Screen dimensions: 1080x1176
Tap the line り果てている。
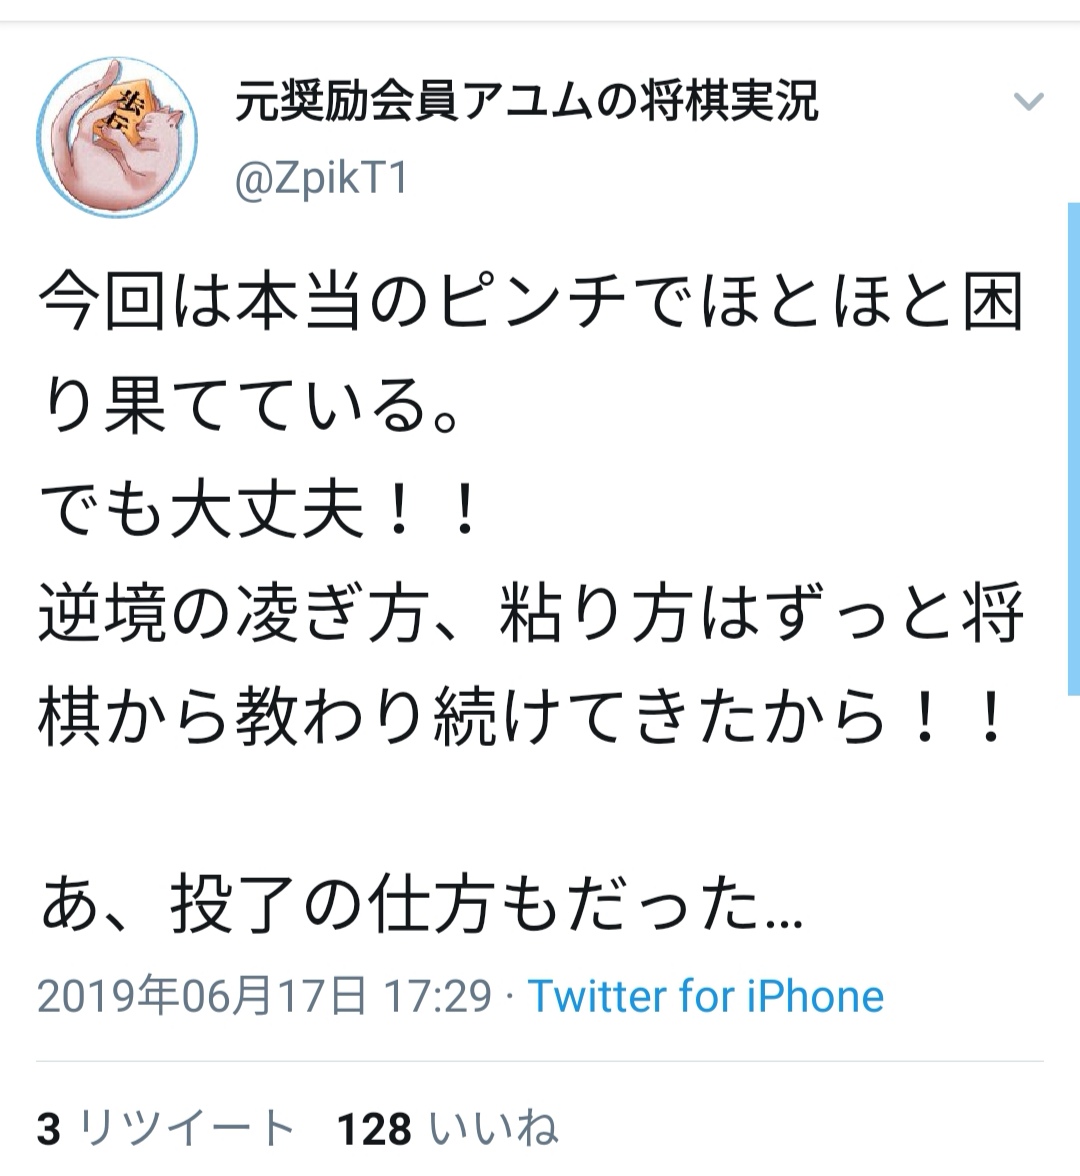(x=248, y=406)
